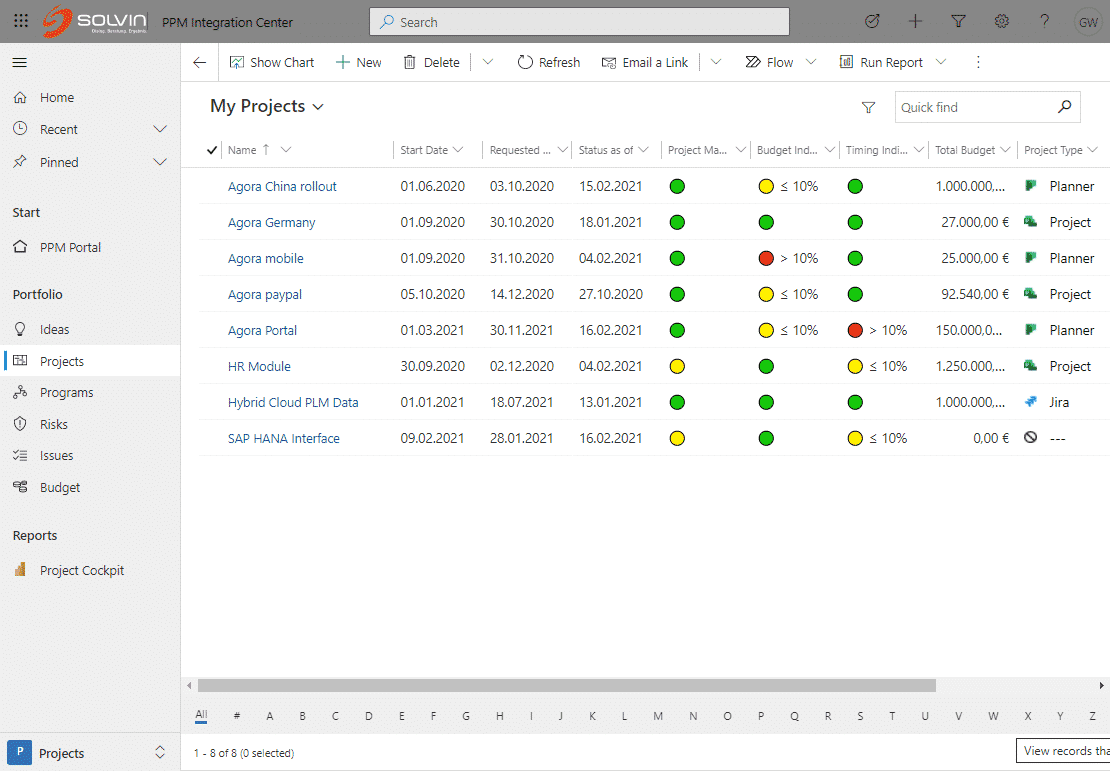Open more commands vertical ellipsis
1110x771 pixels.
[978, 62]
